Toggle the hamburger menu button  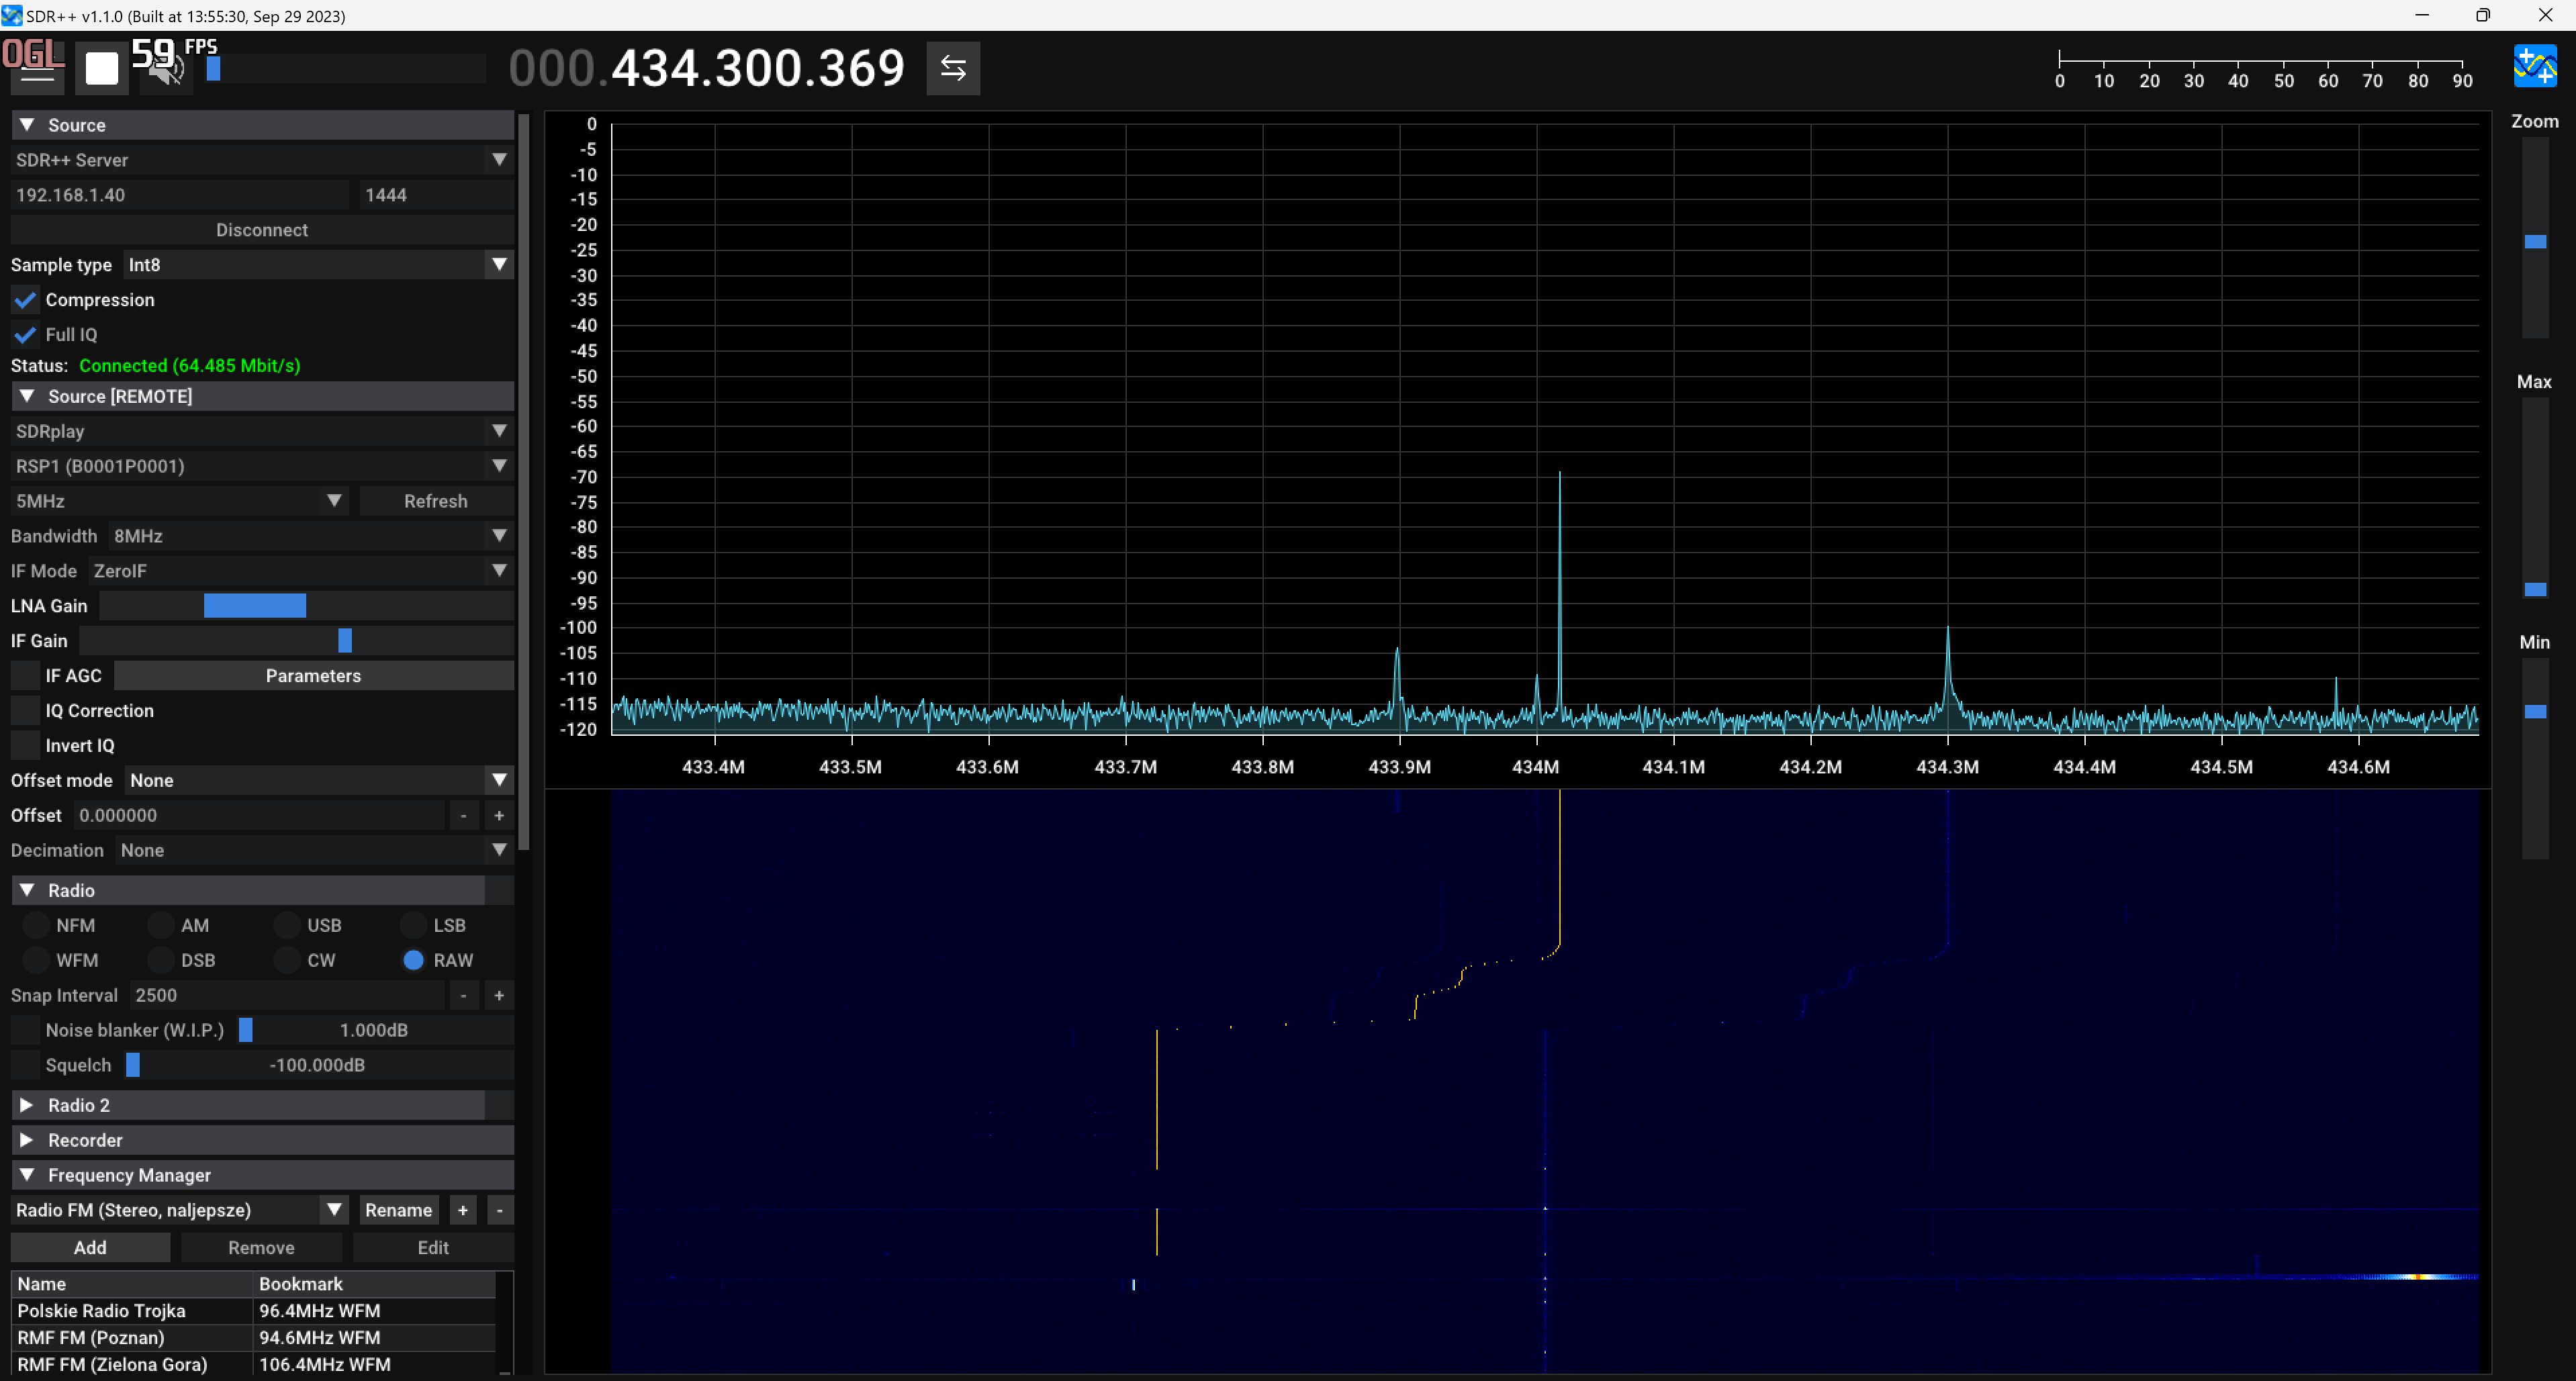[37, 69]
